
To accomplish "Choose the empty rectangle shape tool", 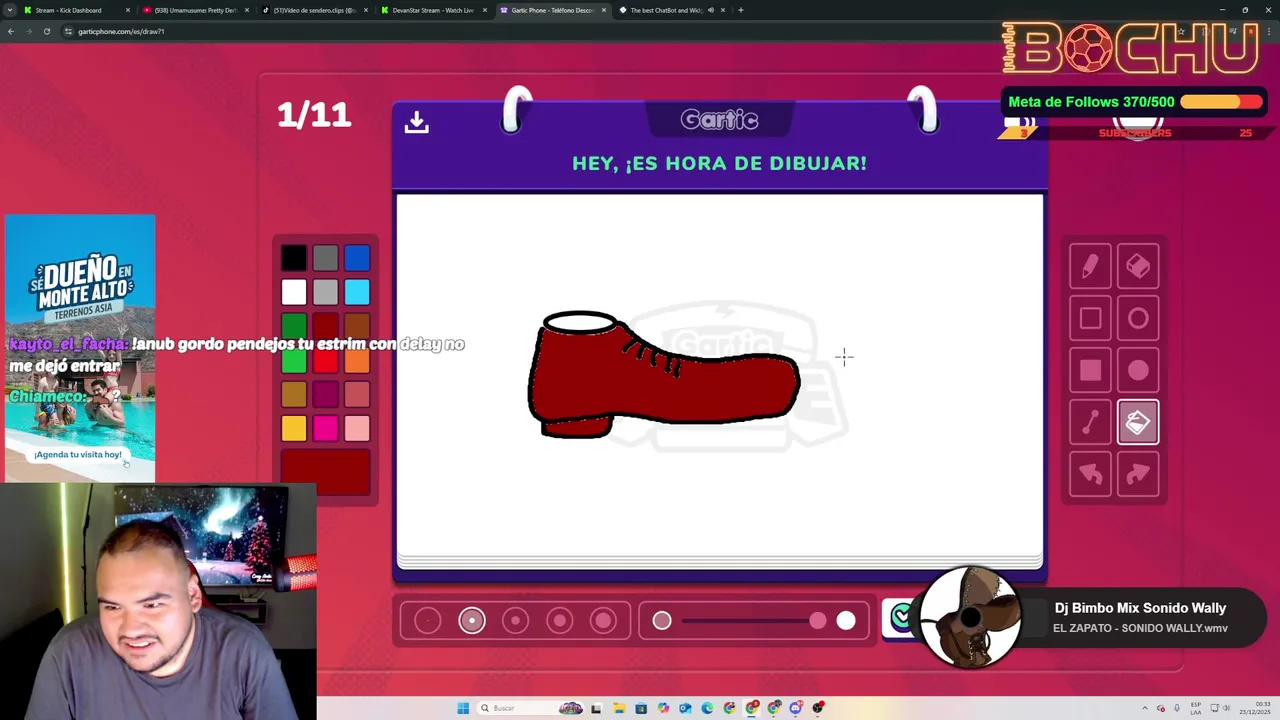I will [1090, 318].
